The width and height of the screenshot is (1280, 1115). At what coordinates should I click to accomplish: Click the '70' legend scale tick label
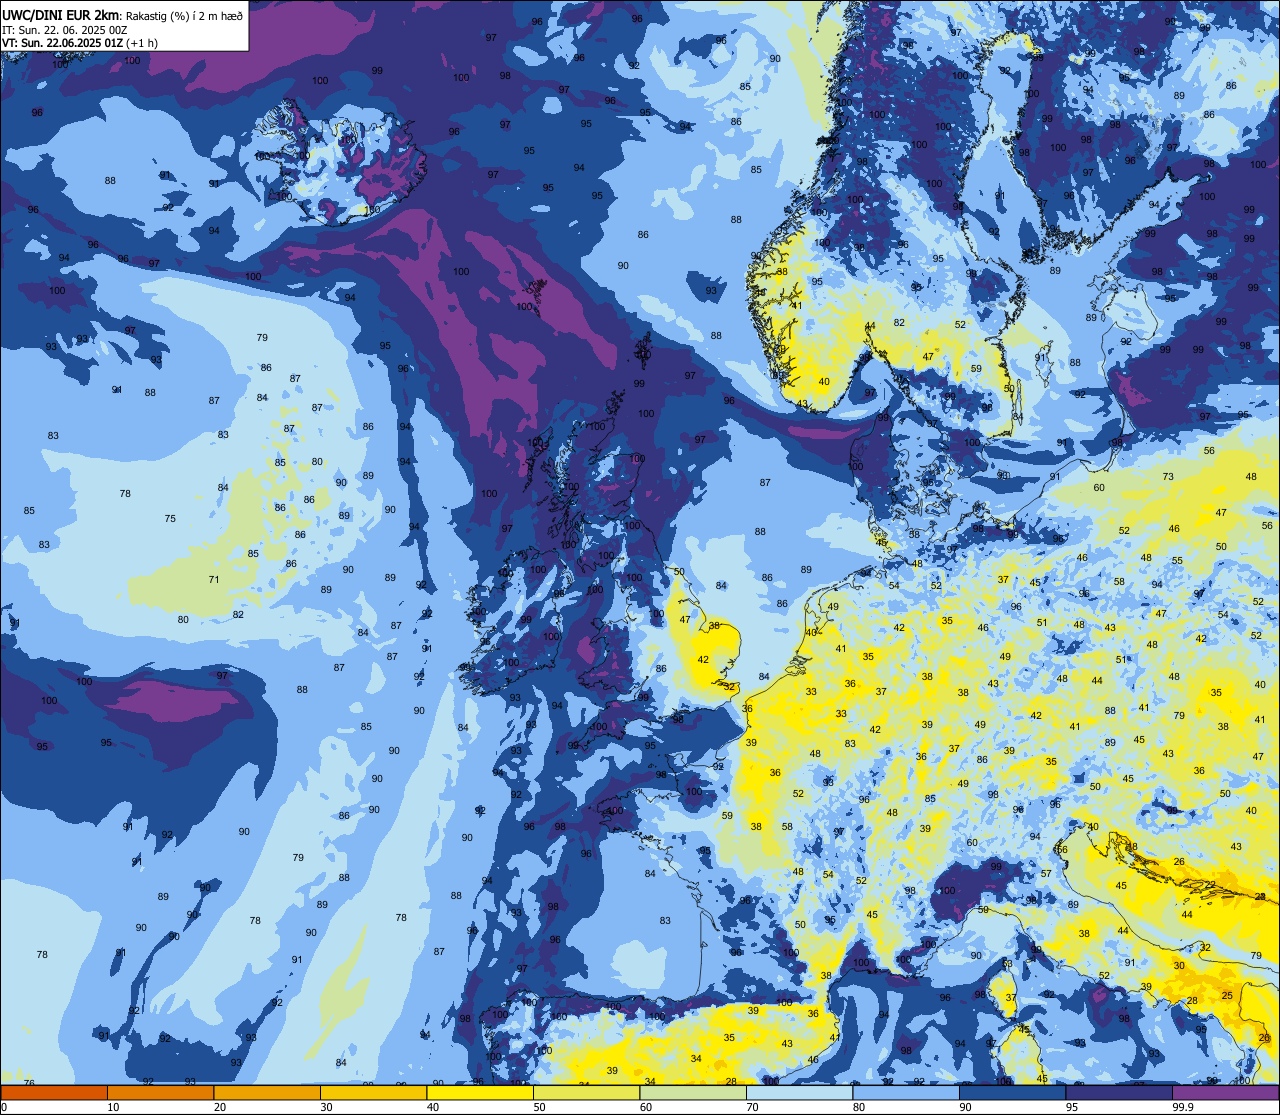pos(752,1107)
